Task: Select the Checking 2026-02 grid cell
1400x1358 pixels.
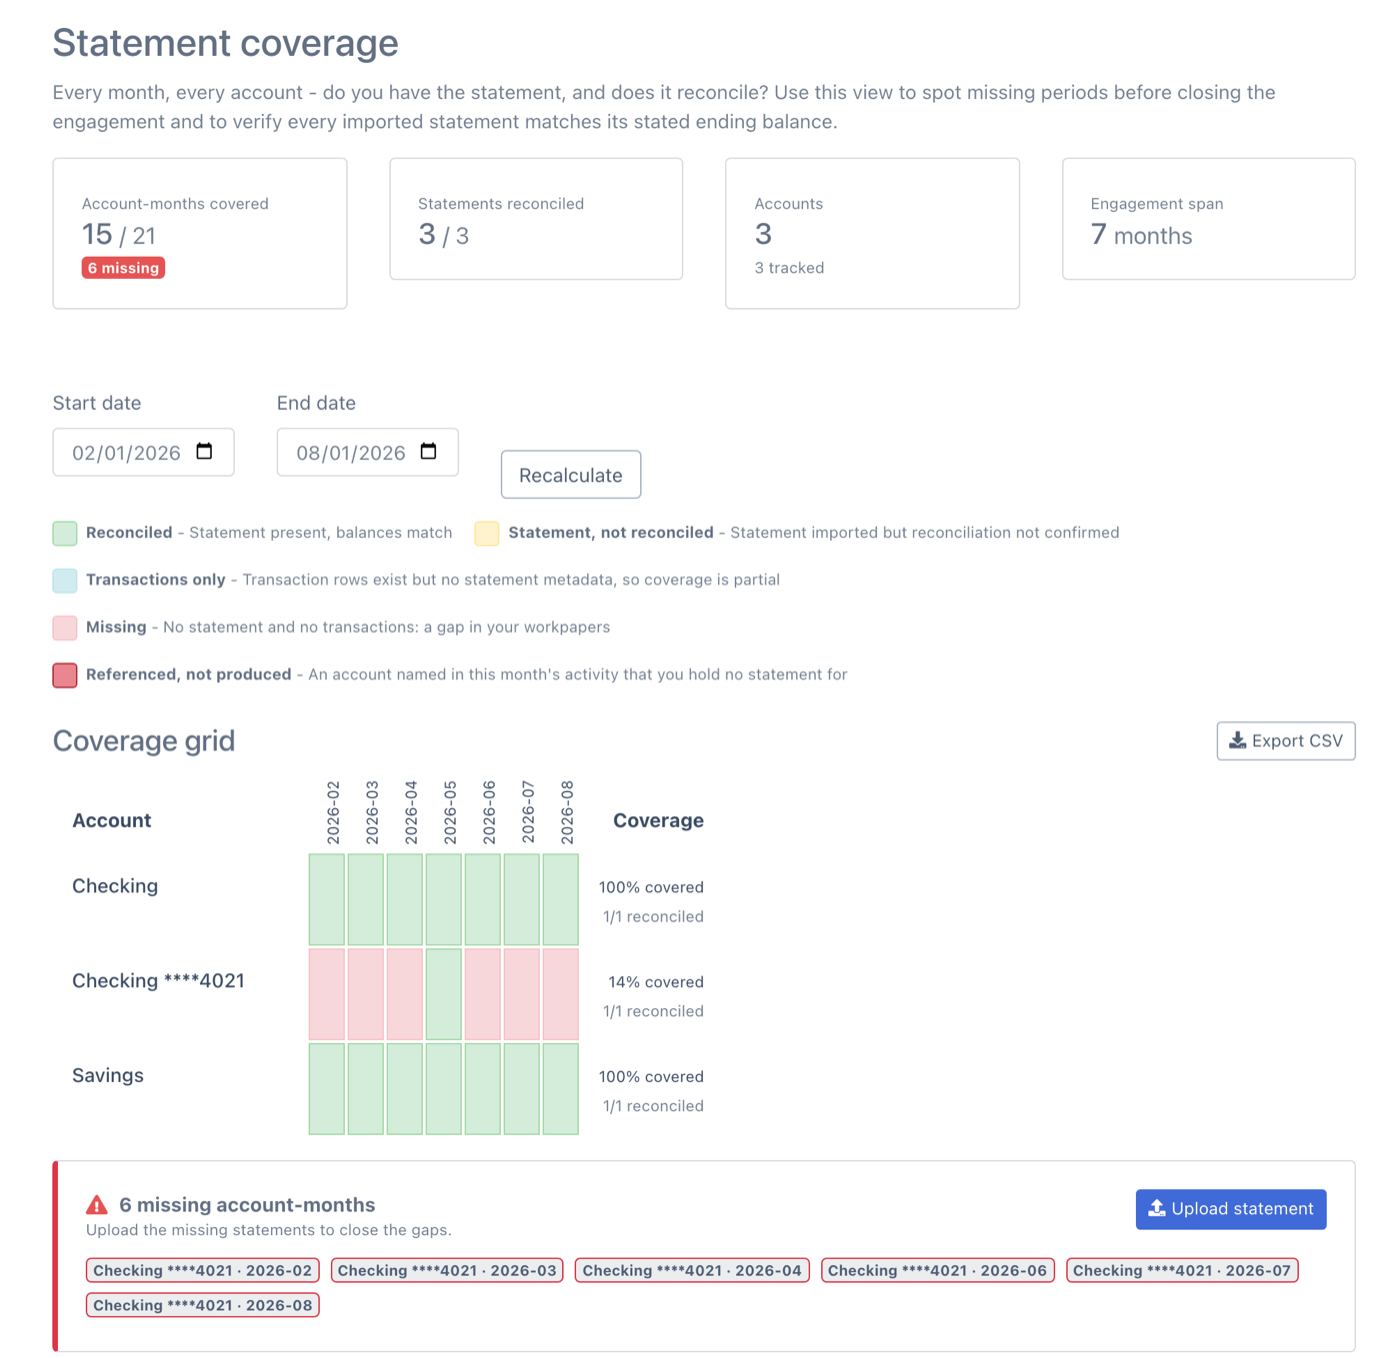Action: coord(327,899)
